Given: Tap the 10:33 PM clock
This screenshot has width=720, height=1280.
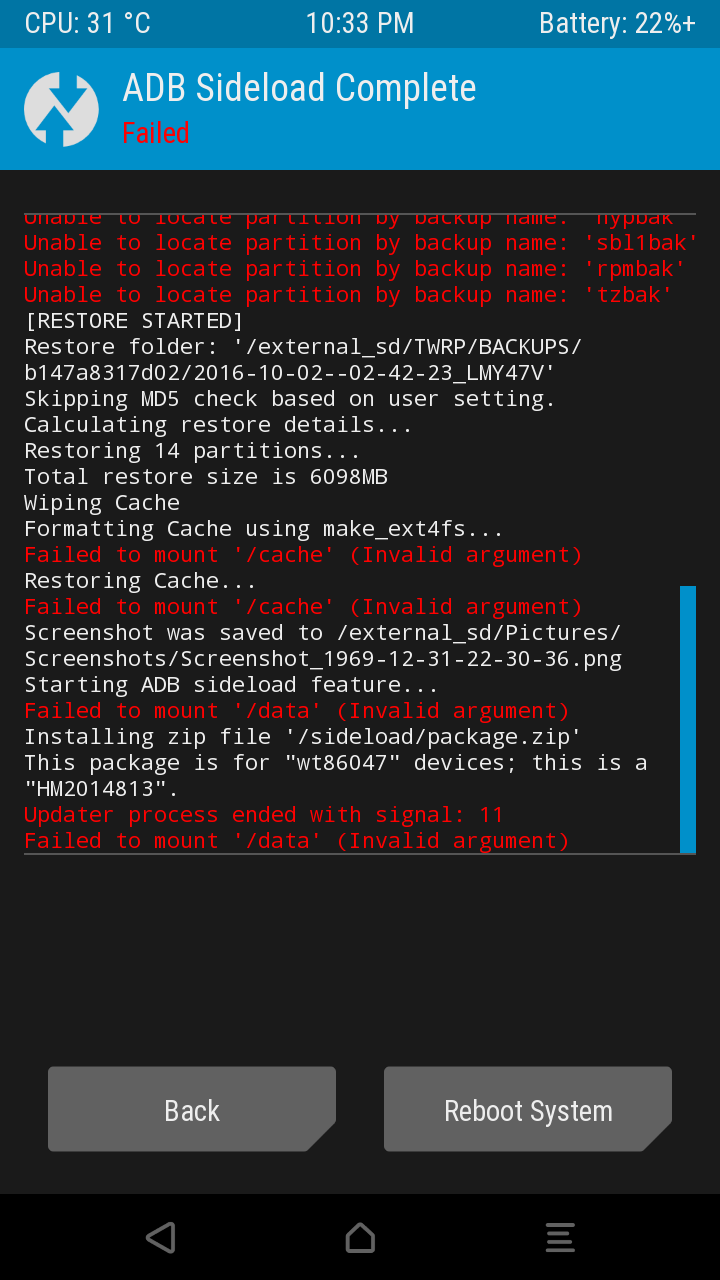Looking at the screenshot, I should (360, 24).
